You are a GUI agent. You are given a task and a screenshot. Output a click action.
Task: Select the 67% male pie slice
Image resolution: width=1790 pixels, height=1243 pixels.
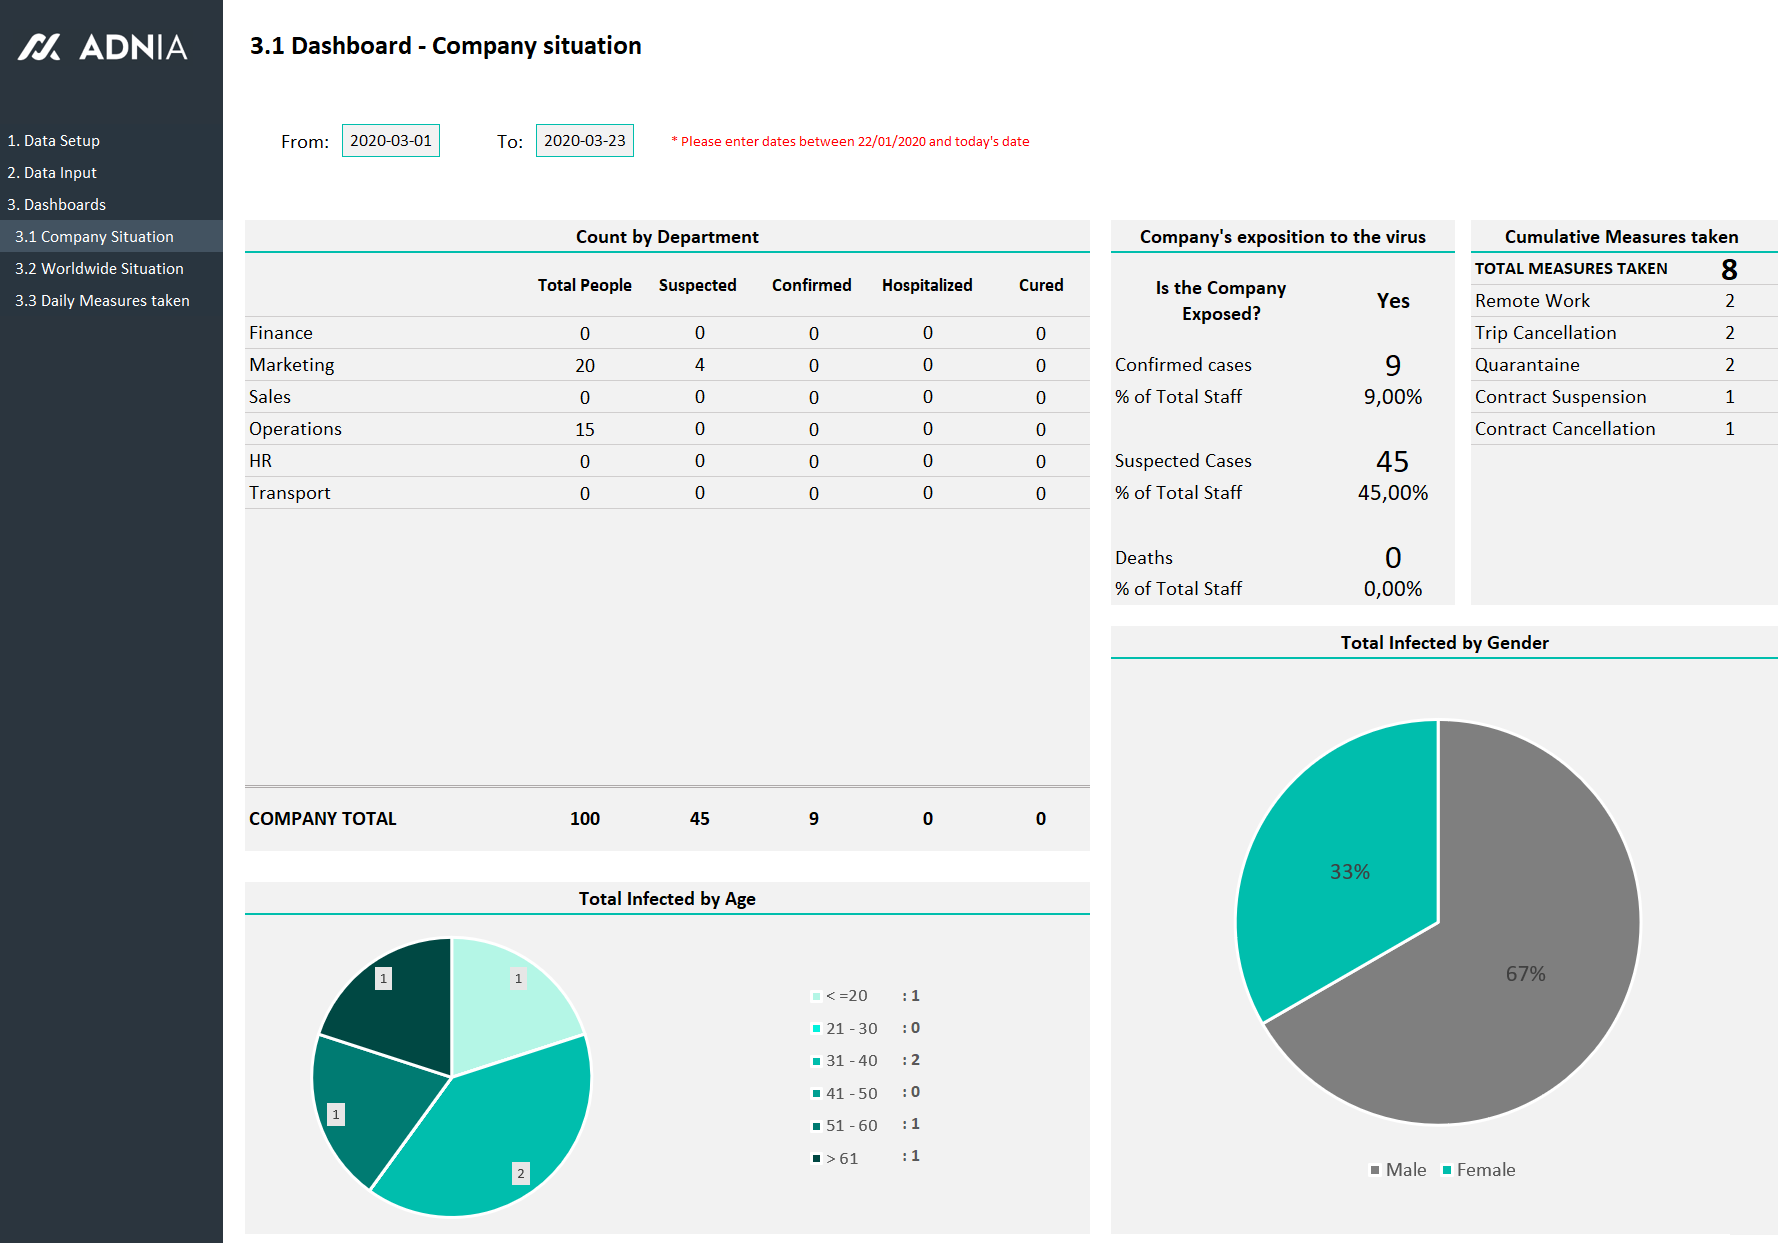(x=1520, y=980)
